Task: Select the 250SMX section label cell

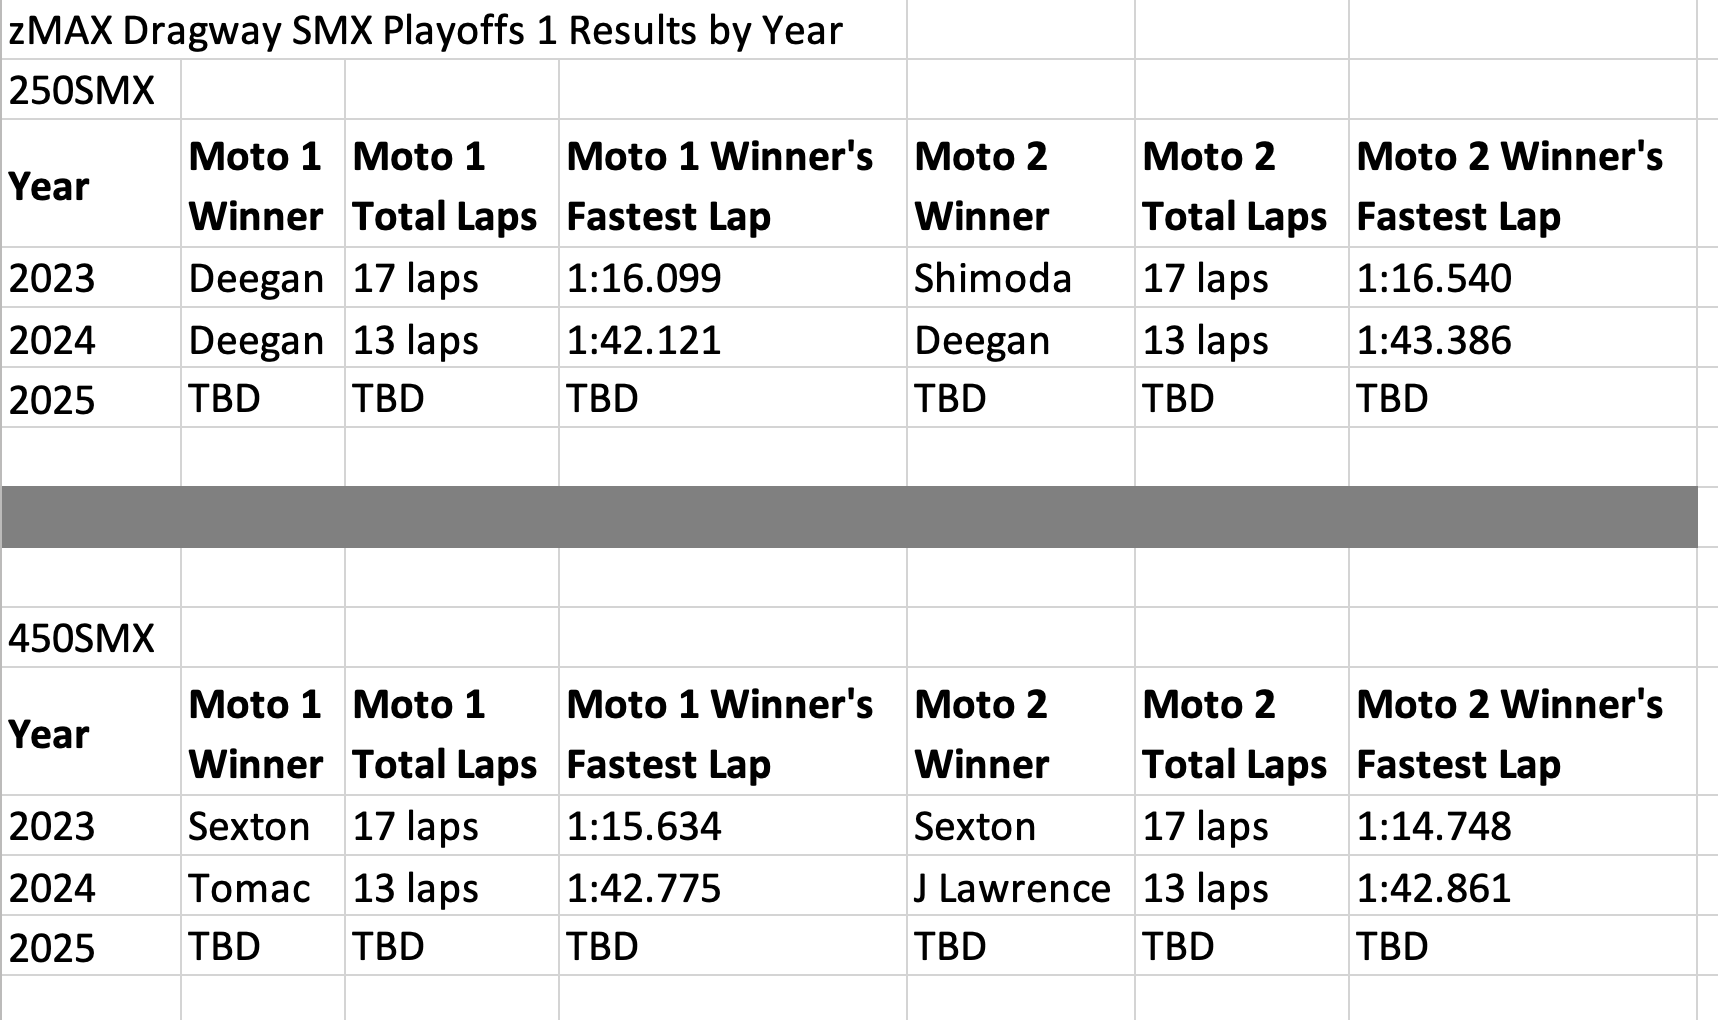Action: (x=82, y=91)
